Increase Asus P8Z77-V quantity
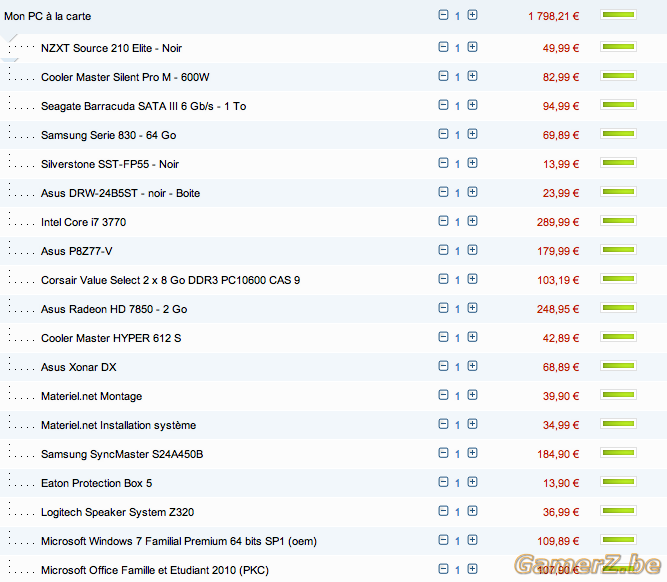The image size is (667, 582). pyautogui.click(x=472, y=250)
